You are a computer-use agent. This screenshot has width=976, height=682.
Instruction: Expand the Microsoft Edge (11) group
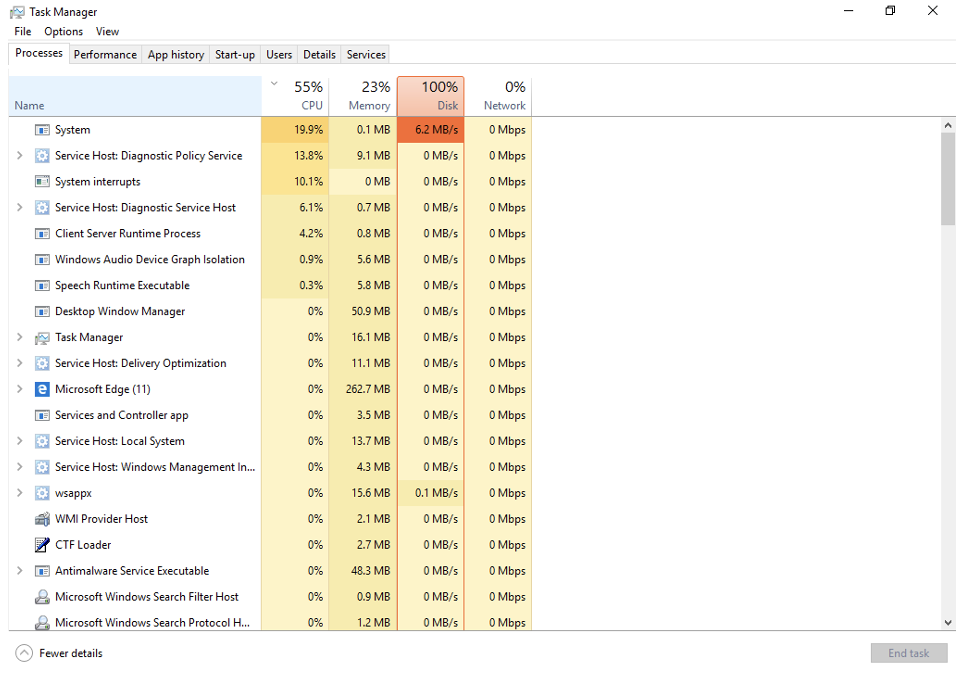click(19, 389)
